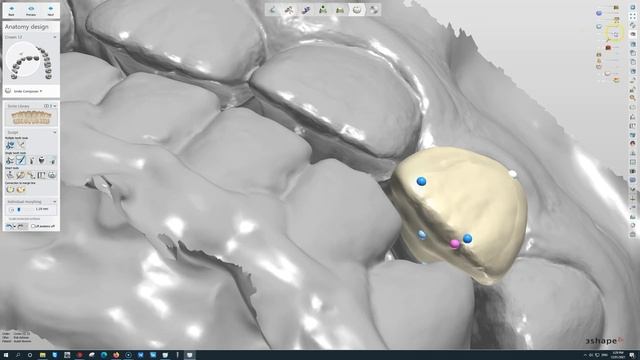Select the first multiple teeth tool icon
Viewport: 640px width, 360px height.
10,145
